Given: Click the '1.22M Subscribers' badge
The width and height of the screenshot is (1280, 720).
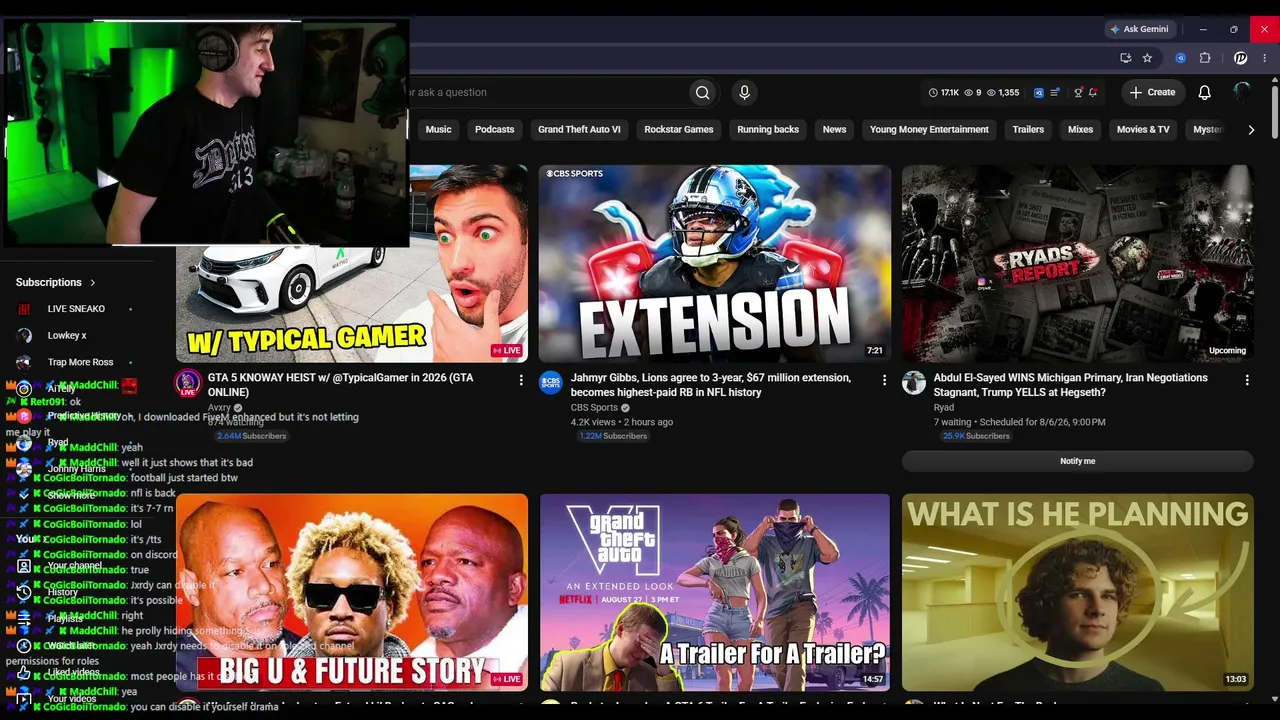Looking at the screenshot, I should click(613, 436).
